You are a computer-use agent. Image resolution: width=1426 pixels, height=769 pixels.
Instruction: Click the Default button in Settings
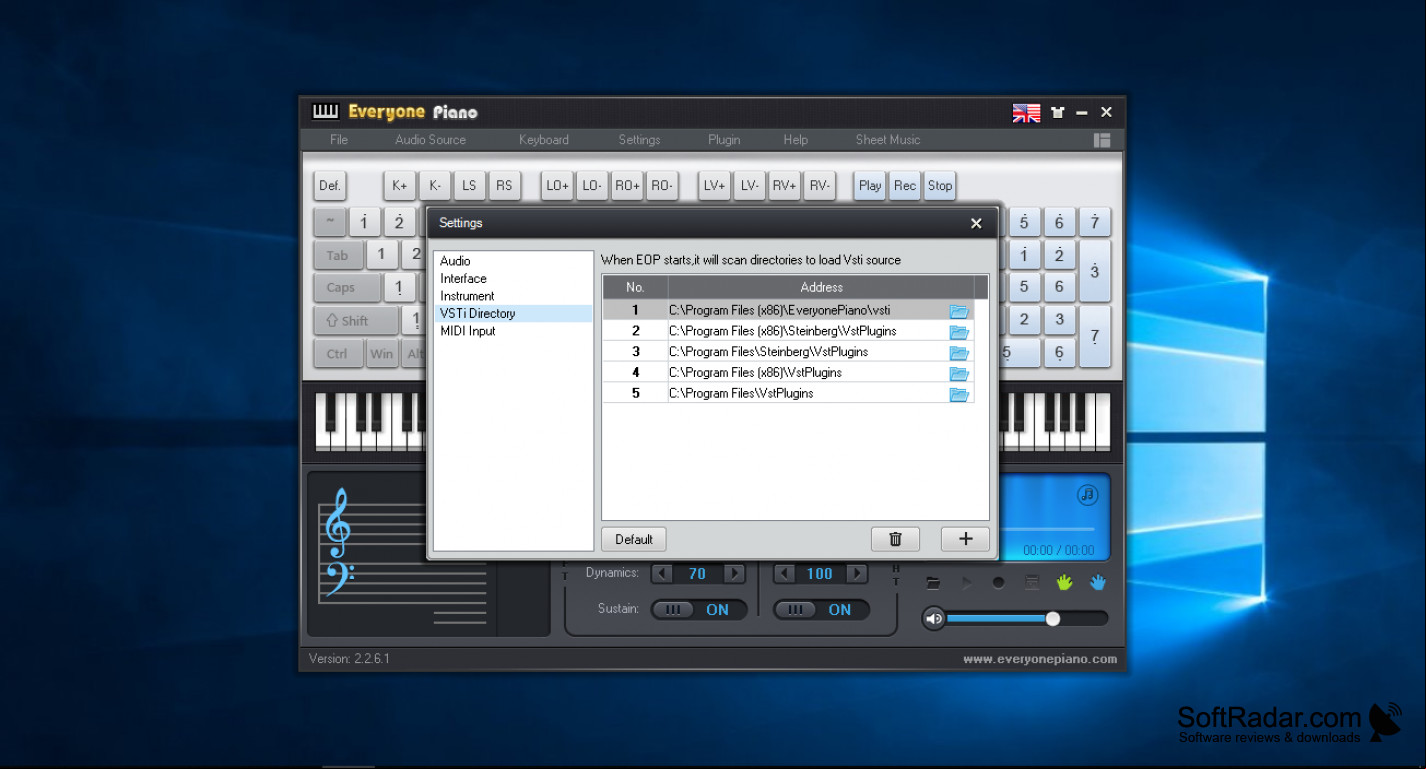click(634, 539)
